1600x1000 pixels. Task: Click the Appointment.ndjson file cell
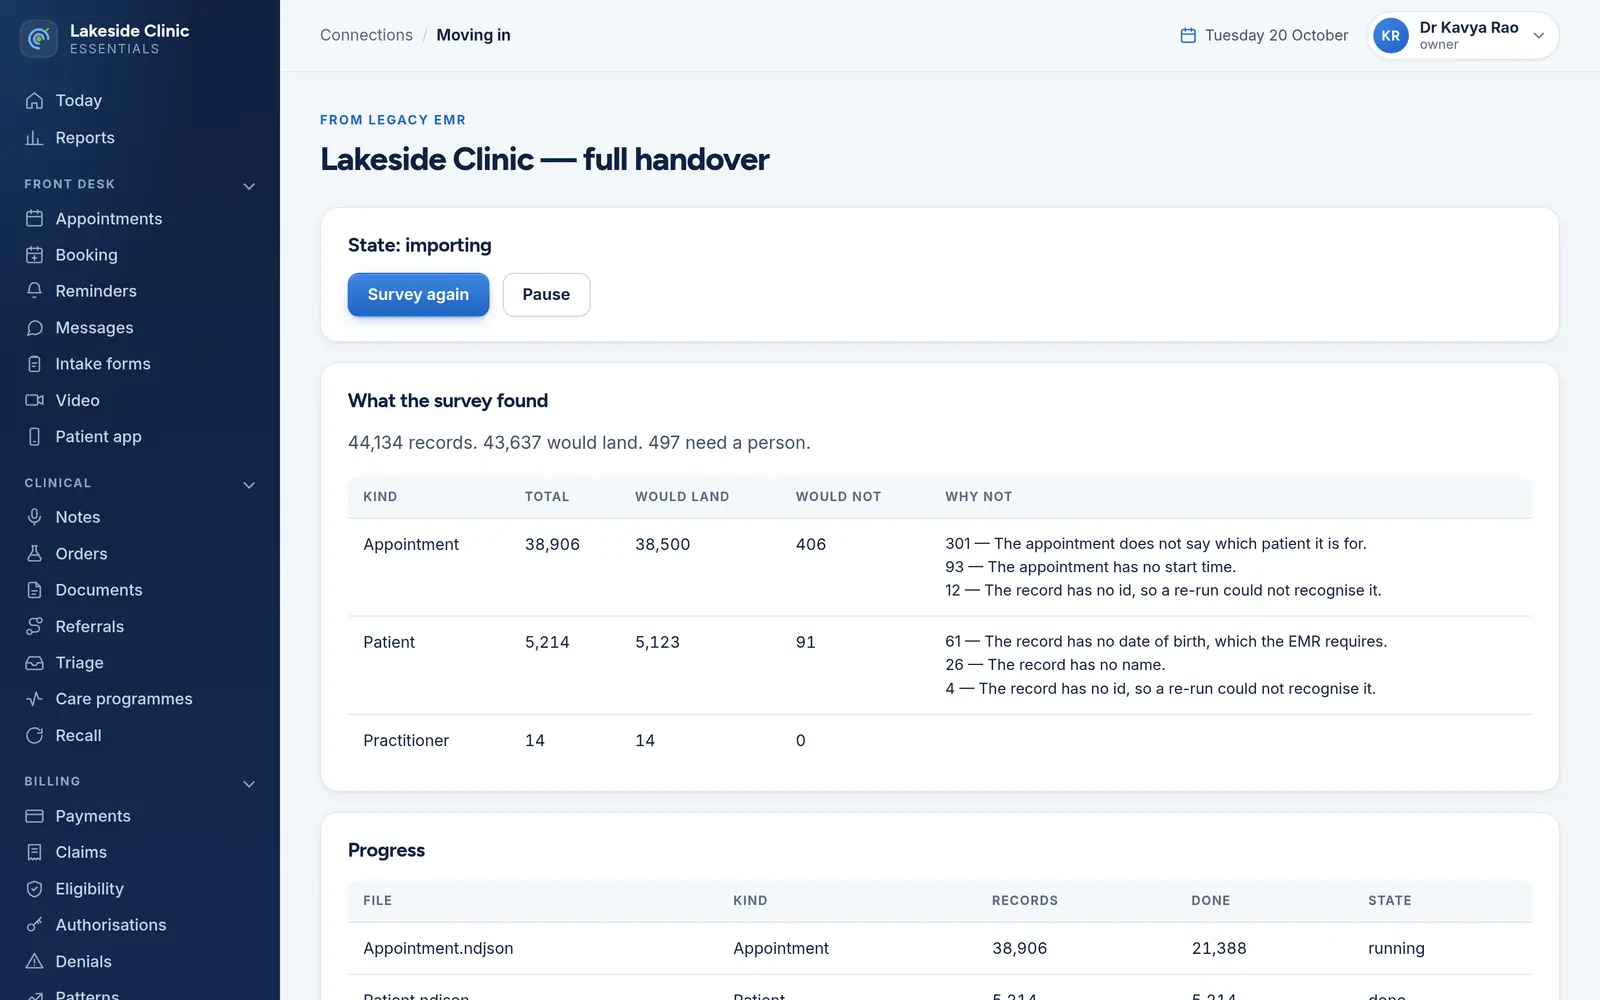438,948
